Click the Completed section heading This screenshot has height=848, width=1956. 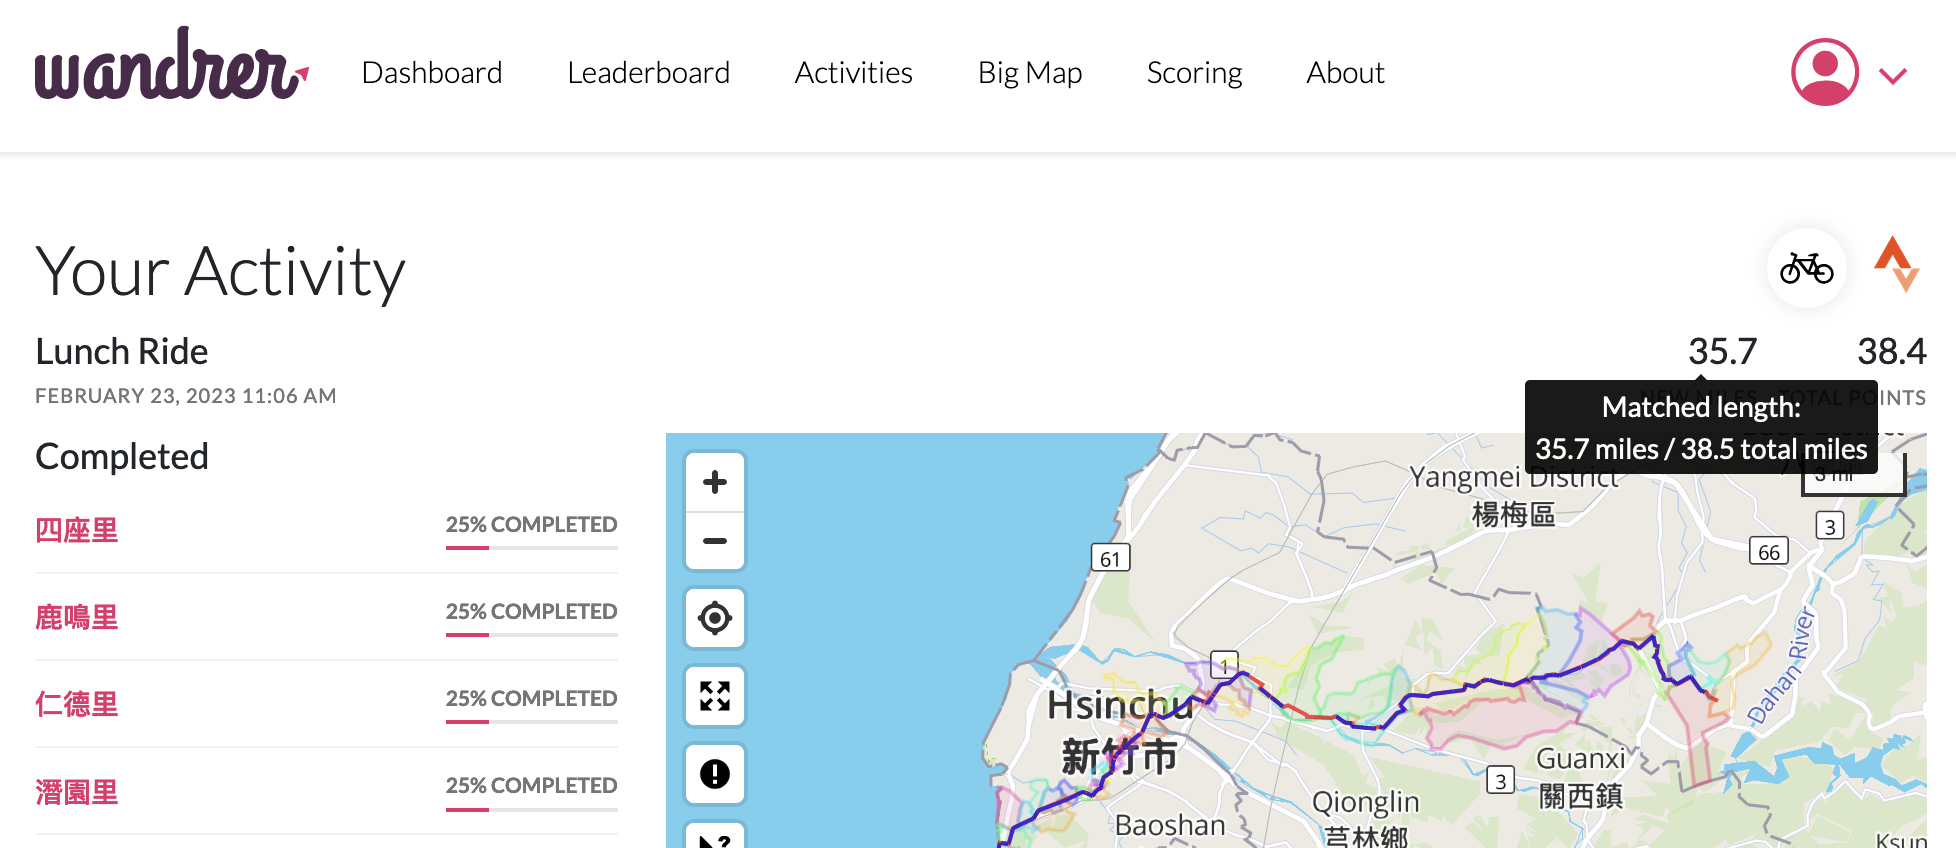coord(122,457)
